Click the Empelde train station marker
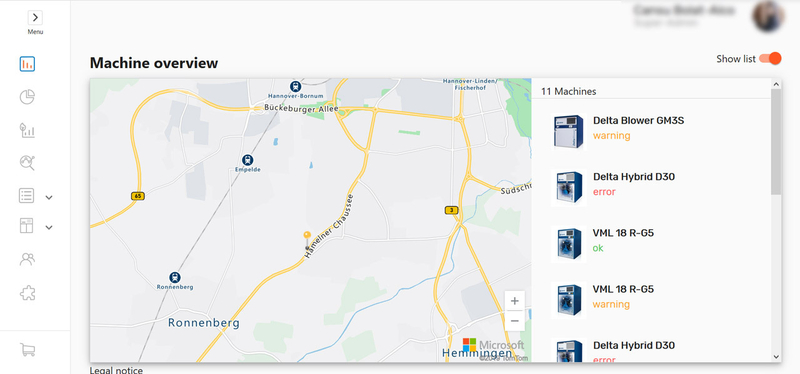This screenshot has height=374, width=800. [x=247, y=160]
